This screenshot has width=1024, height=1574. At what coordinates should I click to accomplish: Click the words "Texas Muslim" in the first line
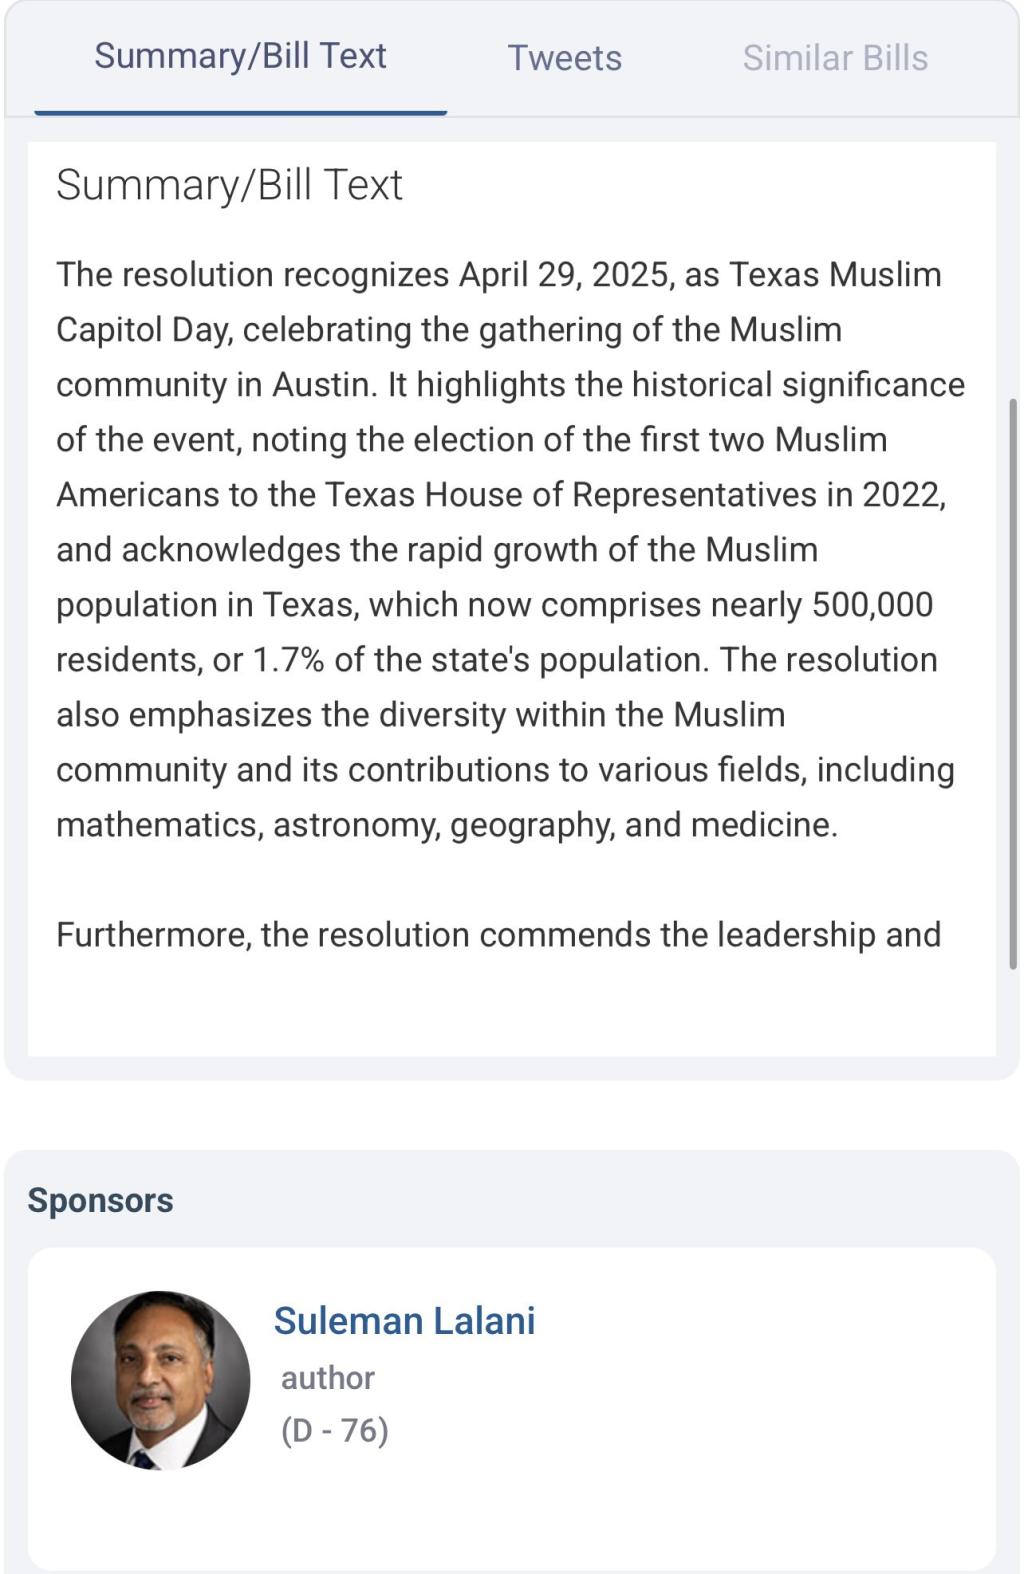pos(835,275)
